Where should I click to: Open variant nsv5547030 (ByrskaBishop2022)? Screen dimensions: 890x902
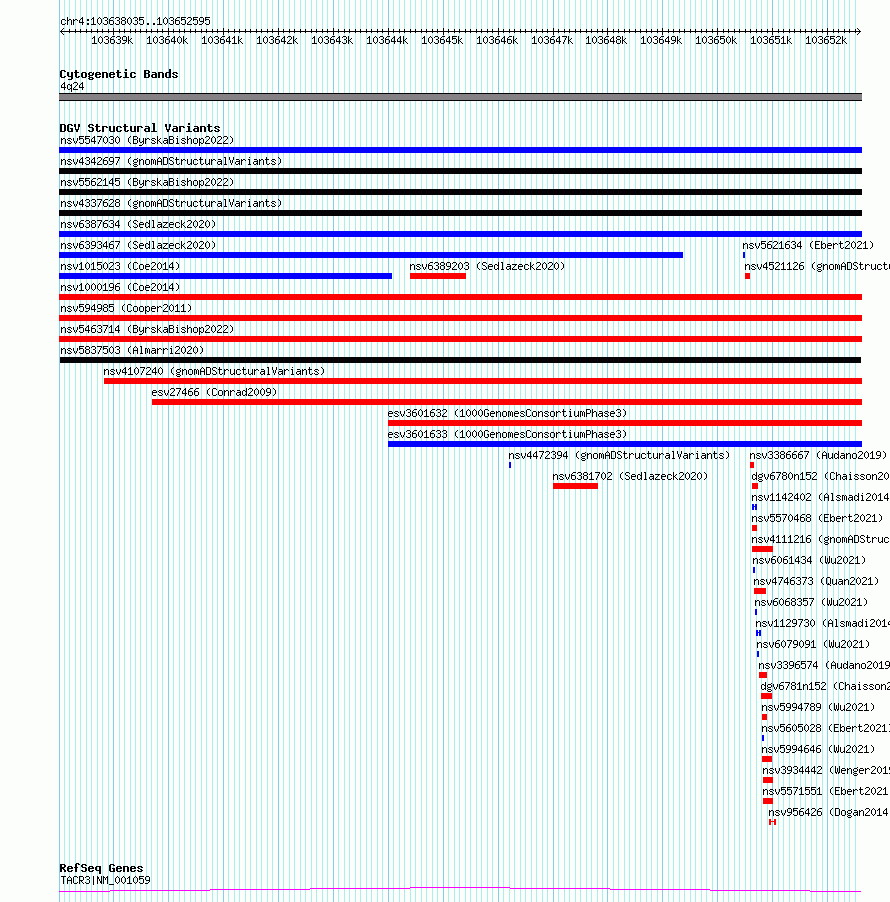(147, 140)
